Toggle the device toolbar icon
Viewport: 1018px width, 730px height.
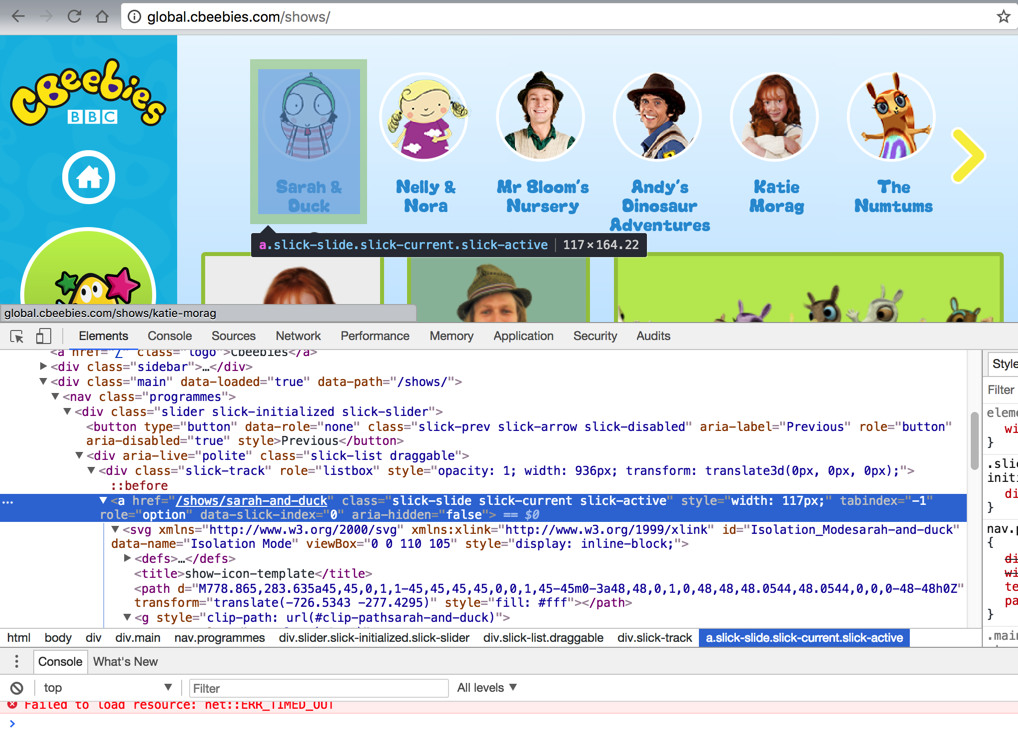(x=43, y=336)
